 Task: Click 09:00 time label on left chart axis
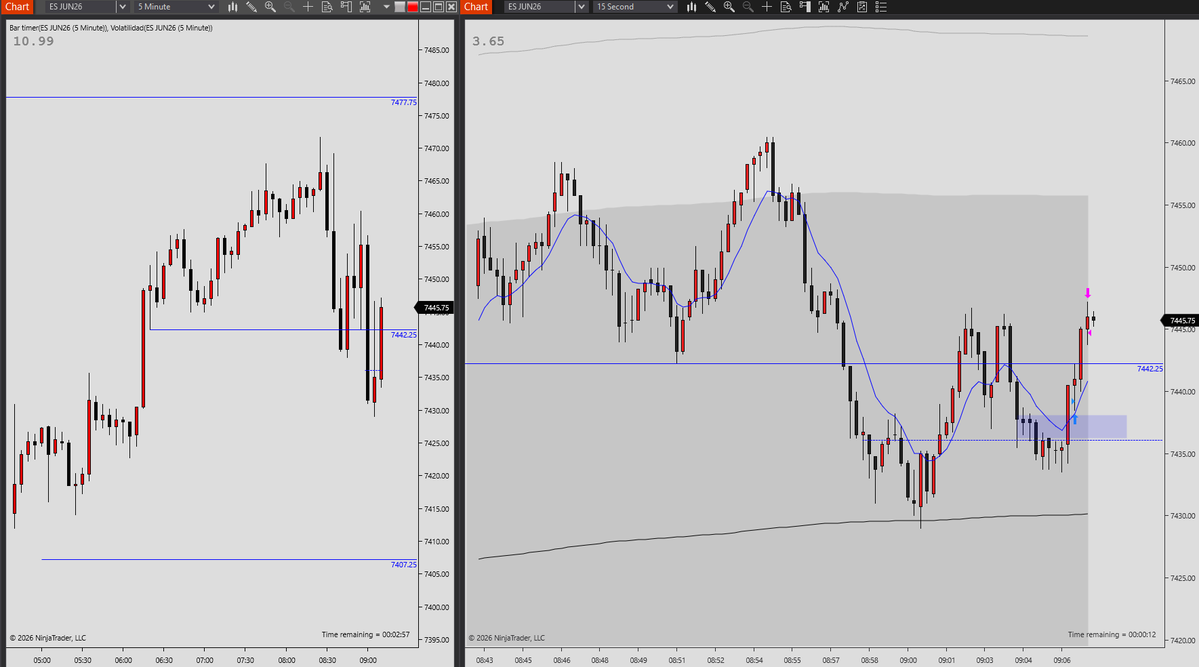[x=368, y=660]
